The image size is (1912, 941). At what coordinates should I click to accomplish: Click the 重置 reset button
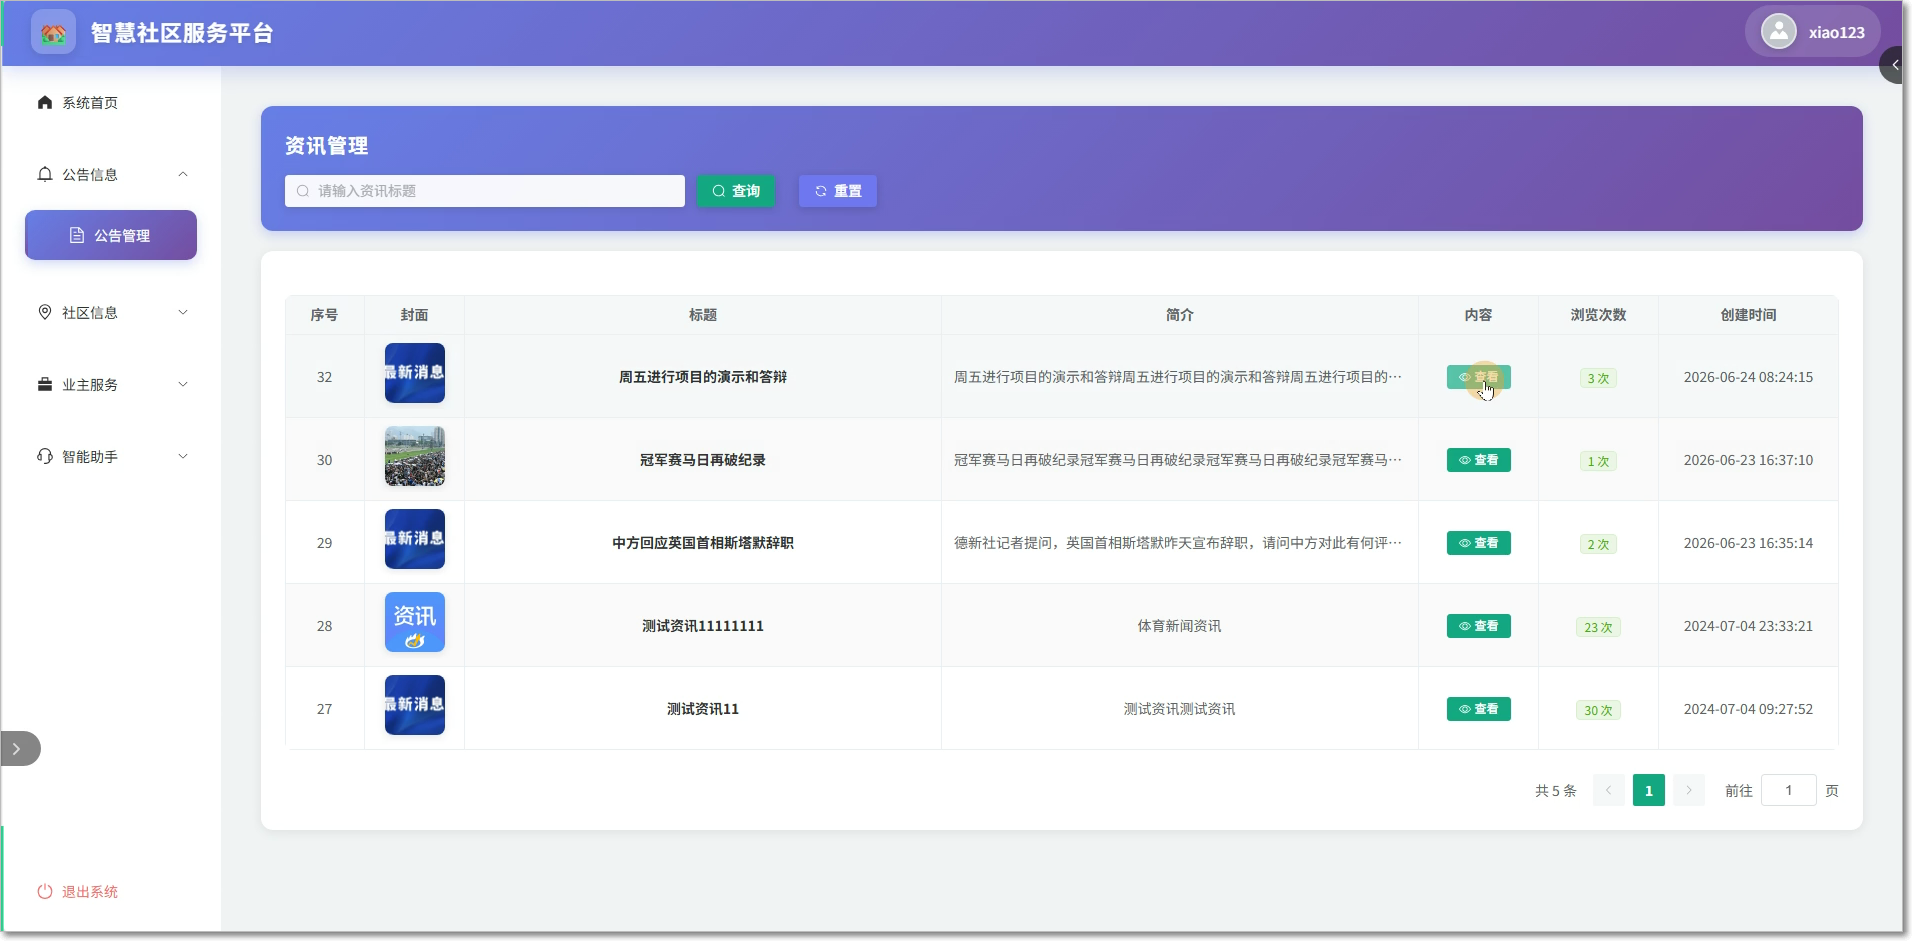click(x=838, y=191)
